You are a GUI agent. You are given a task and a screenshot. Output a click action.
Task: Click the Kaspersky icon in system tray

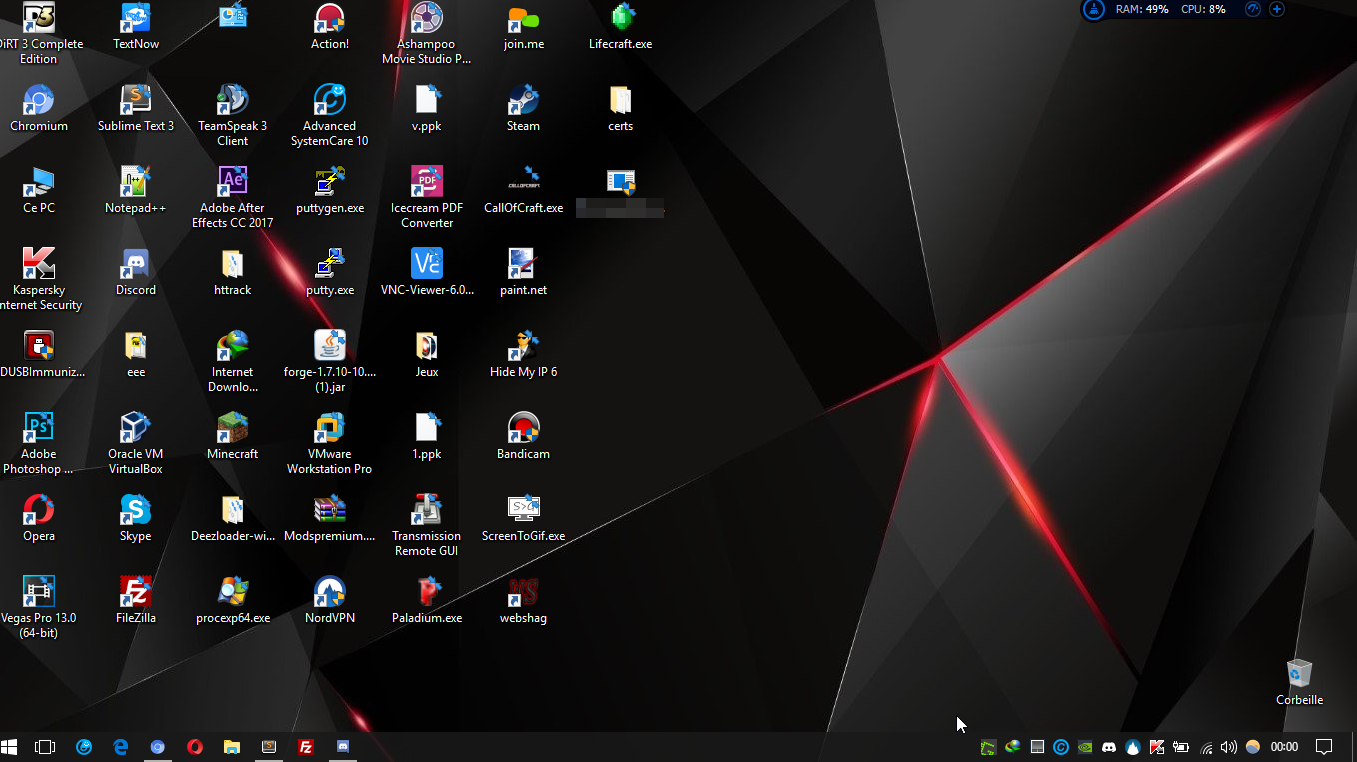tap(1157, 747)
